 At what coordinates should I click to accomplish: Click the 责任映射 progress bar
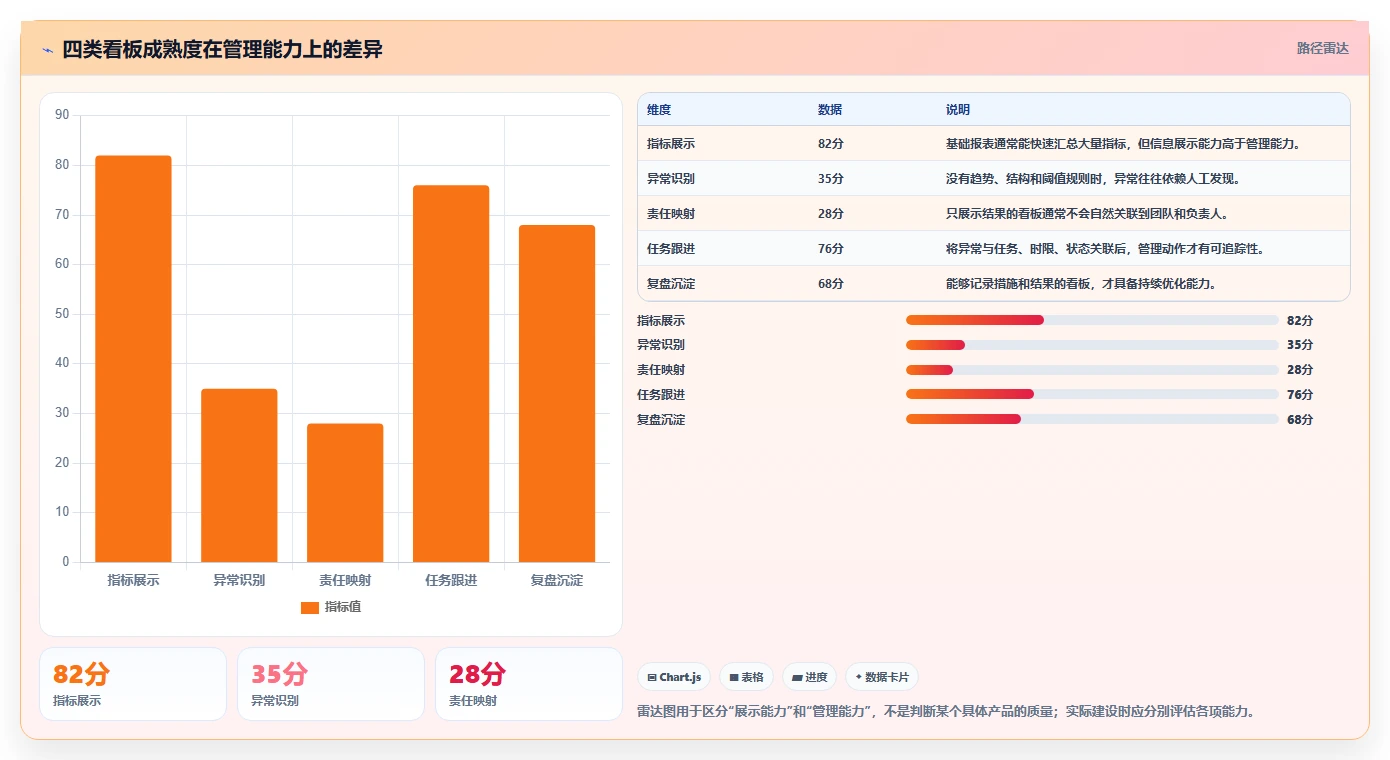[x=1092, y=370]
